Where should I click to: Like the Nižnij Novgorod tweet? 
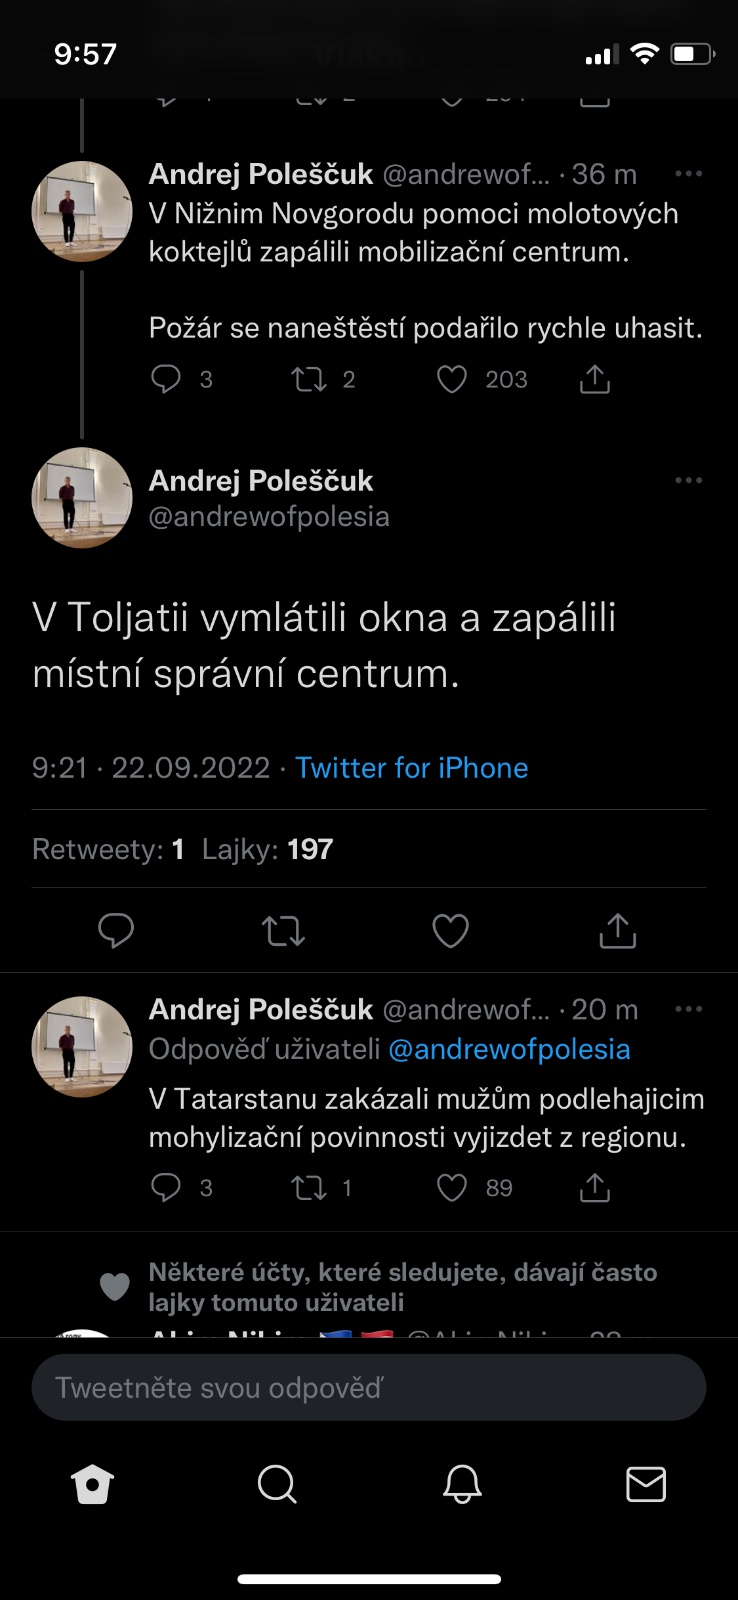pyautogui.click(x=452, y=379)
